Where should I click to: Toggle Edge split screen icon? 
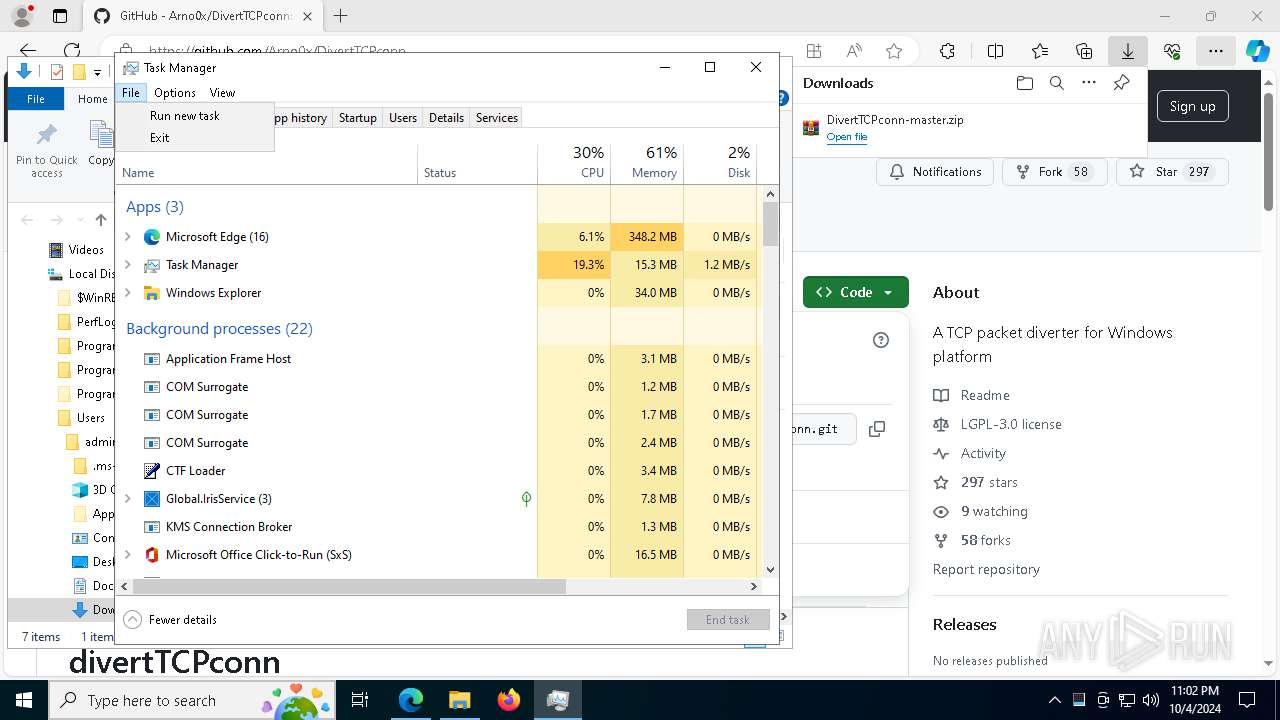click(995, 51)
